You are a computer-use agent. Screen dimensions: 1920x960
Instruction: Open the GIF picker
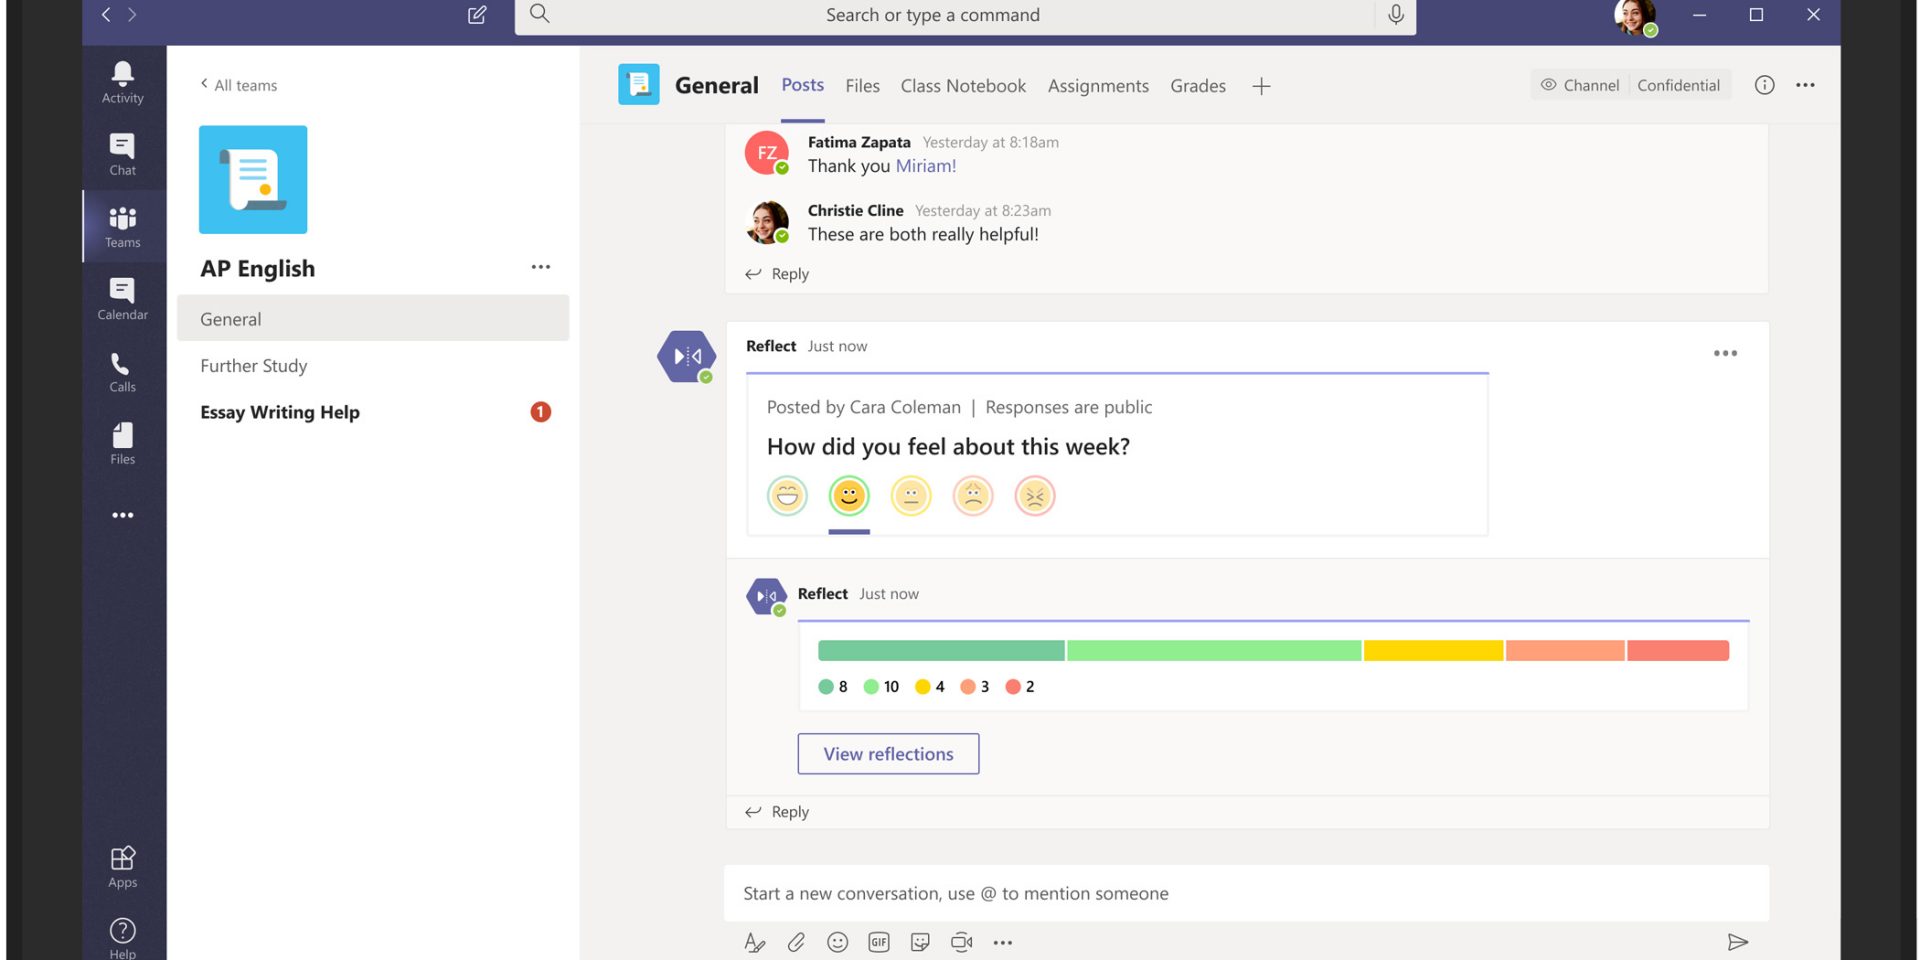coord(879,942)
